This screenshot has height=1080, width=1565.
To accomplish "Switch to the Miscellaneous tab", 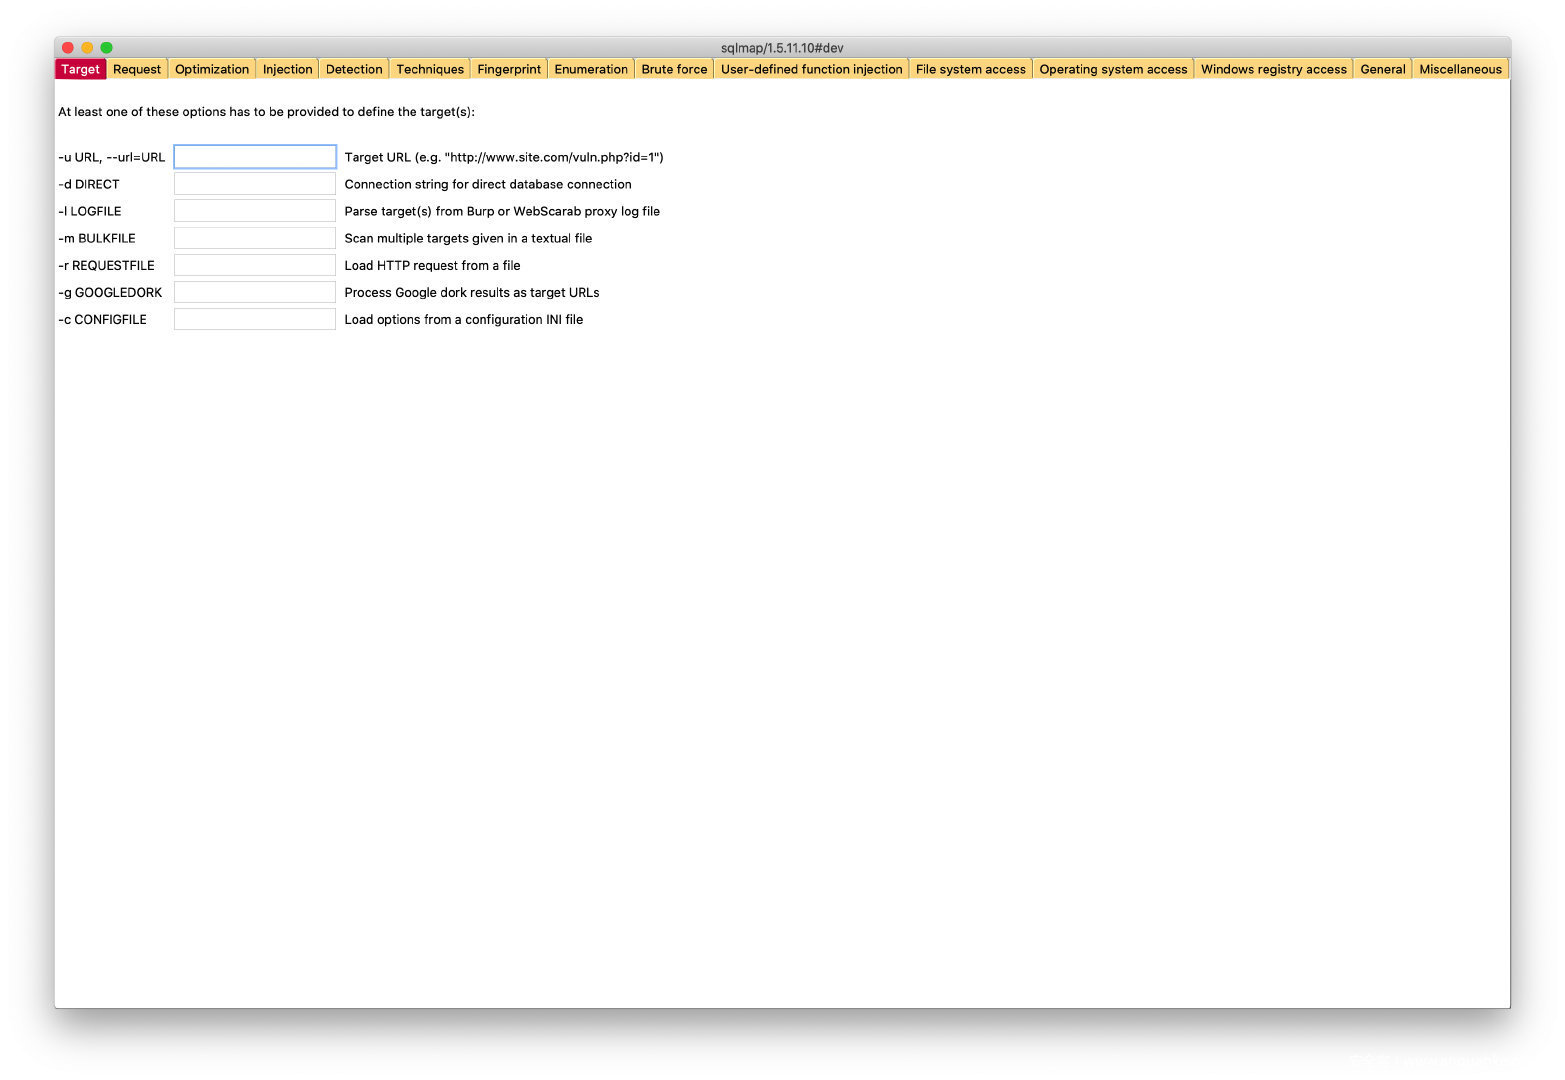I will point(1459,69).
